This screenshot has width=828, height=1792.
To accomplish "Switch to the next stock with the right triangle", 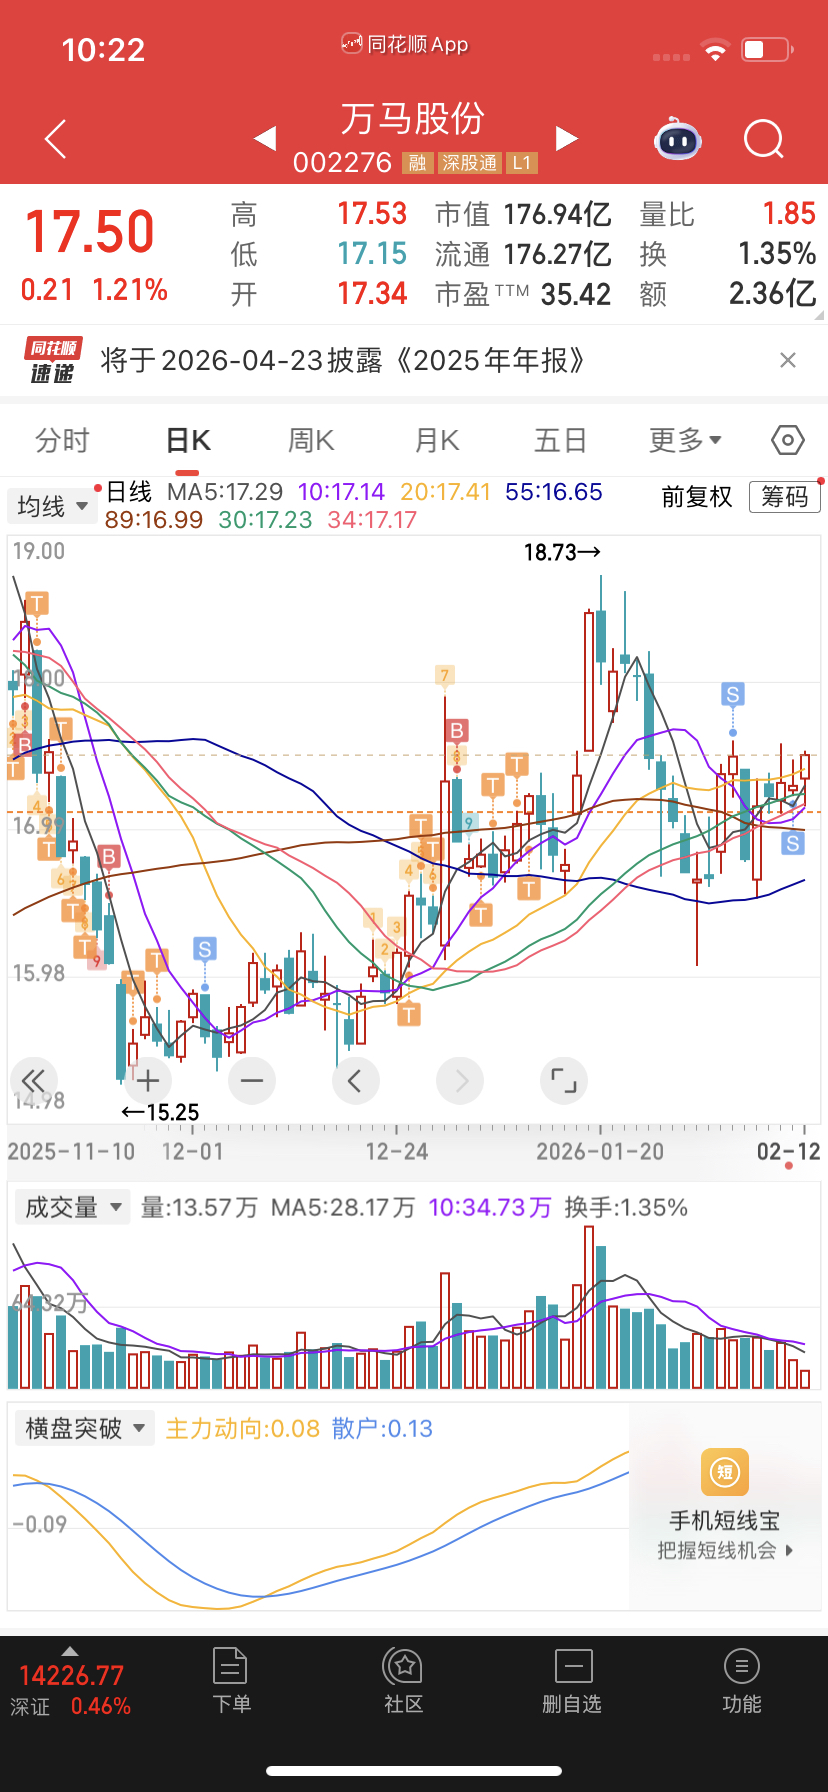I will coord(566,138).
